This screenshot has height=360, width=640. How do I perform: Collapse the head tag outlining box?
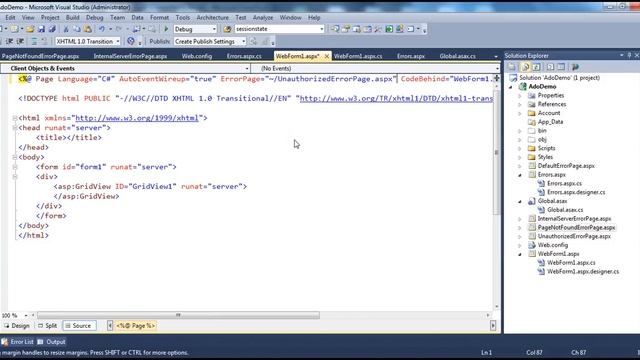point(15,128)
